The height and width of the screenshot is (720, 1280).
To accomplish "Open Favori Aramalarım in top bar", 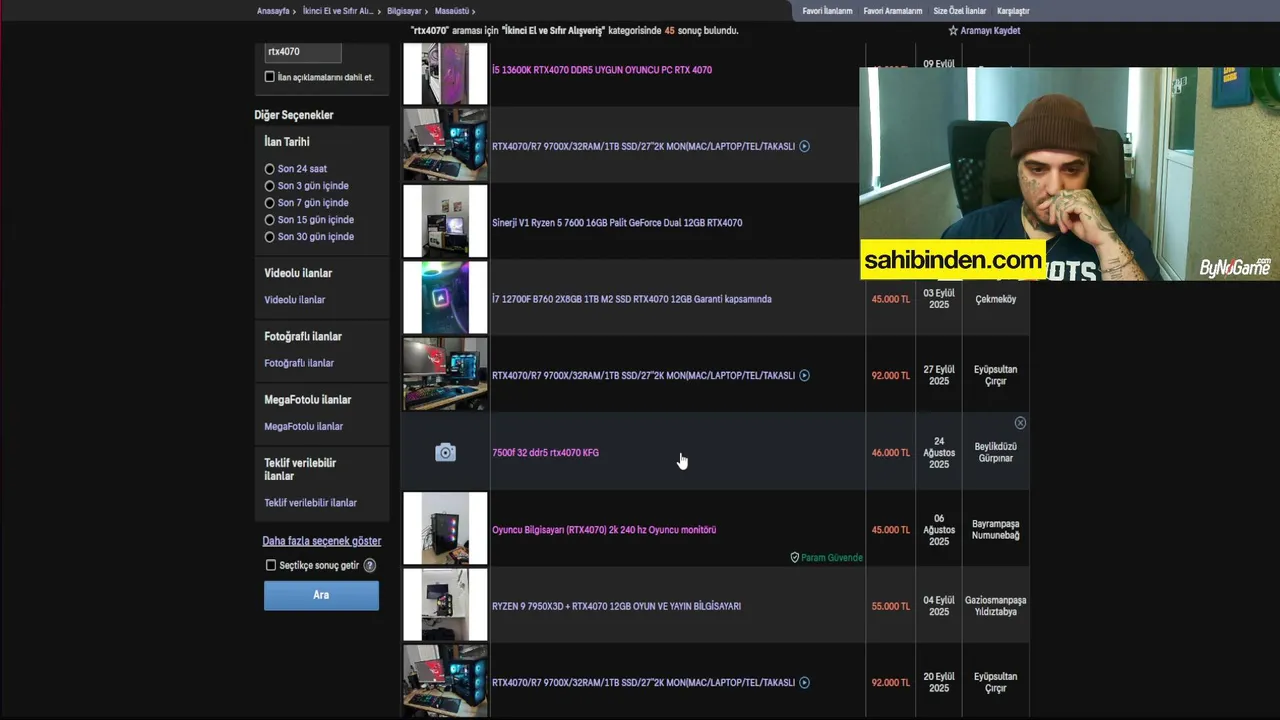I will pos(893,11).
